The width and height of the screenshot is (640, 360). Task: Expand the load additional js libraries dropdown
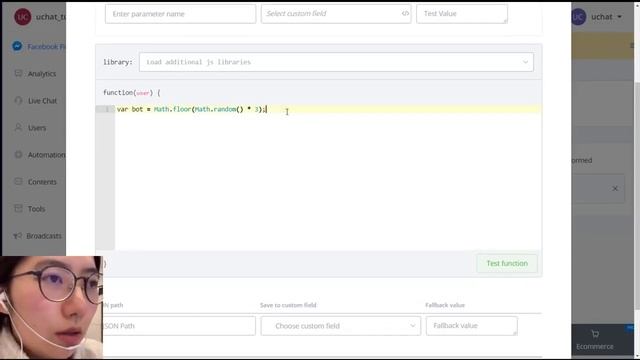click(336, 62)
